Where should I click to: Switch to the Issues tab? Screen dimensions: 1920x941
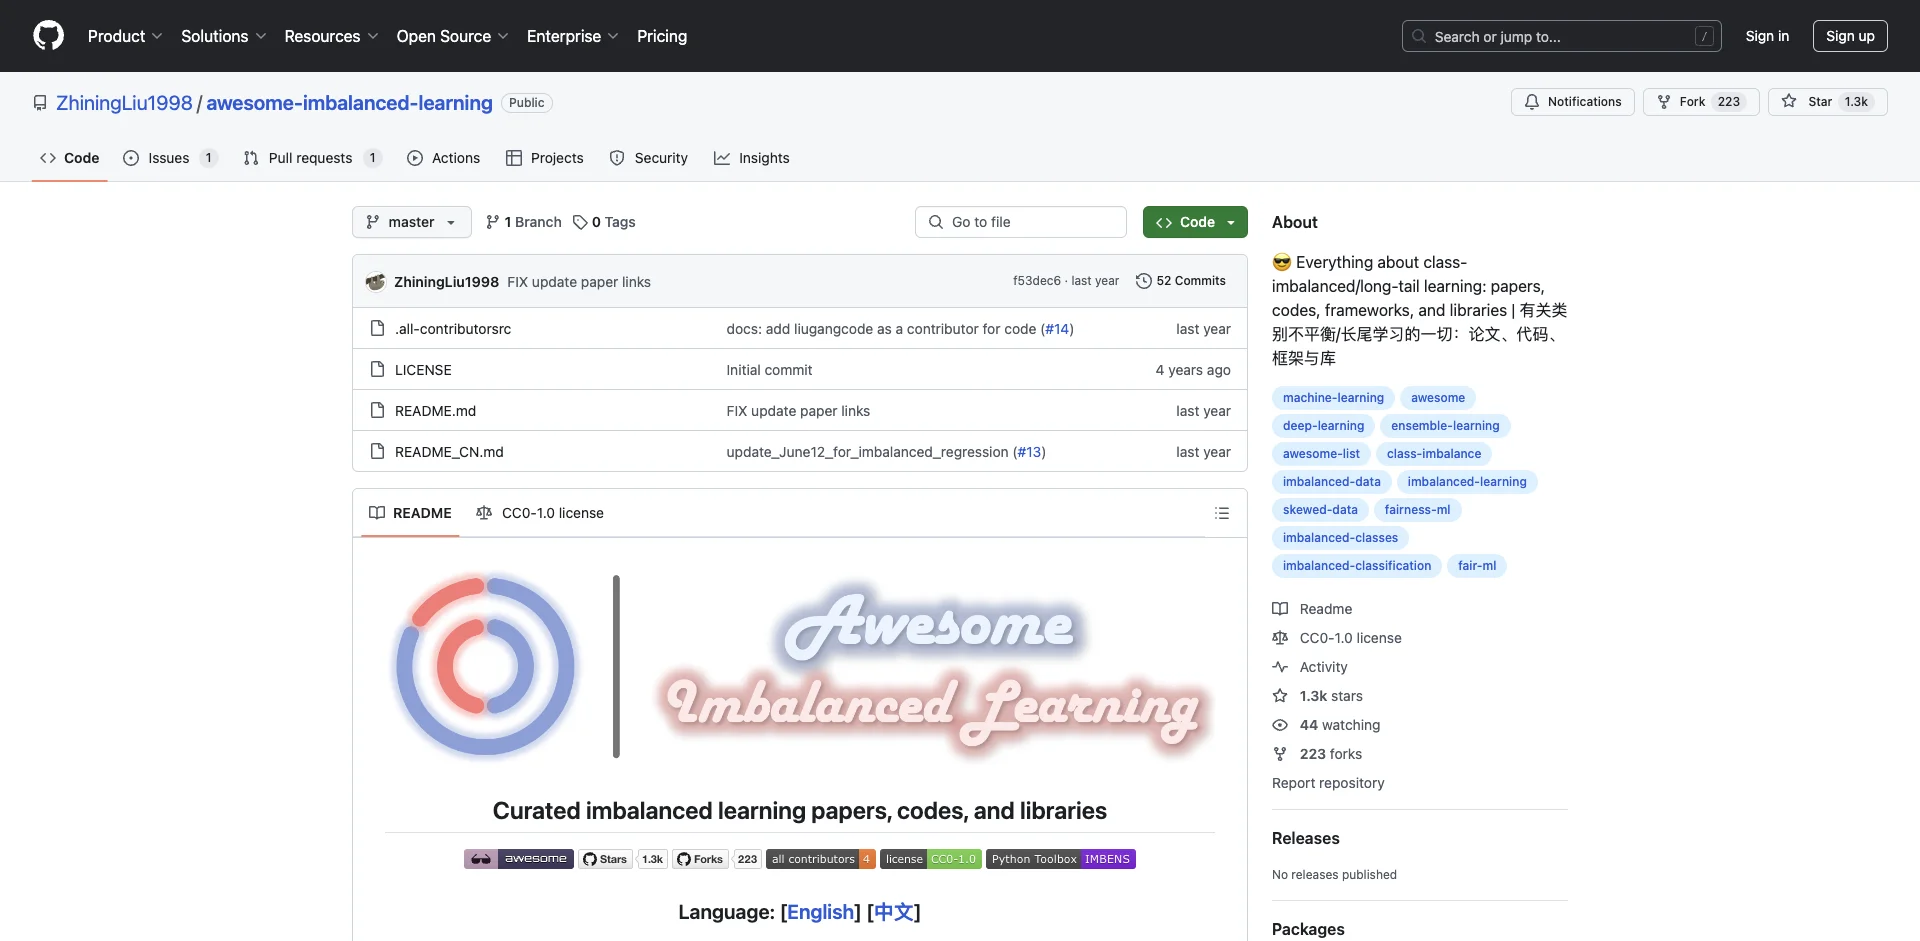tap(170, 158)
